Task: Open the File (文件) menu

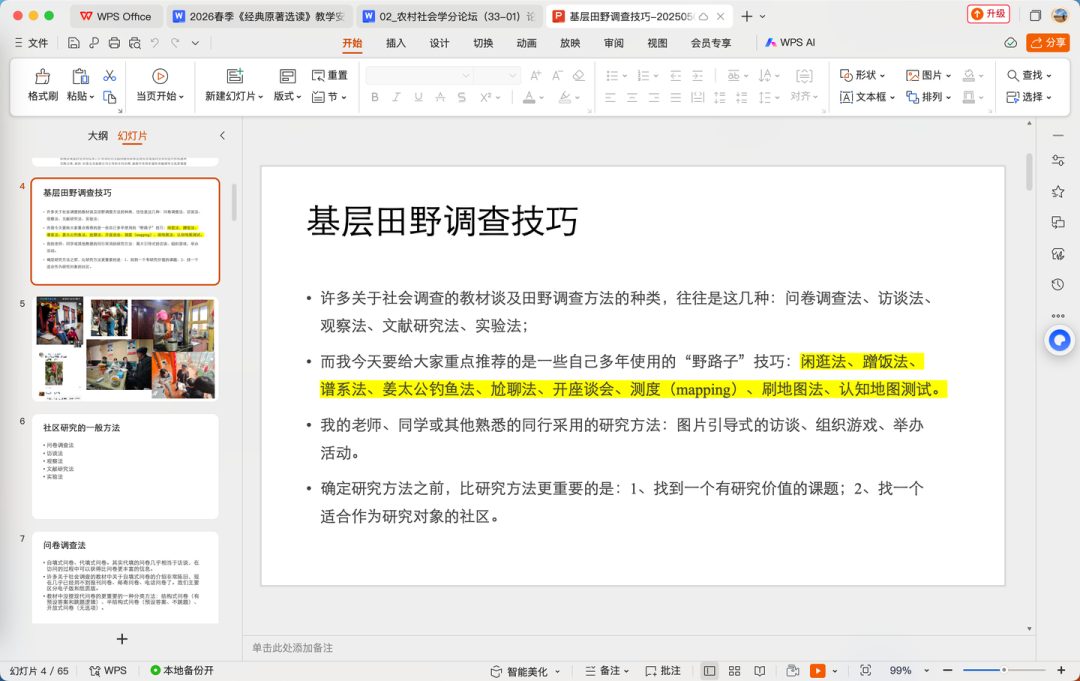Action: click(31, 43)
